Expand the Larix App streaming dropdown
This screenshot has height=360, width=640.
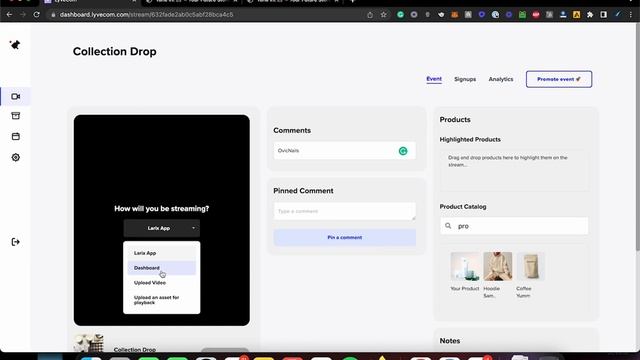[x=162, y=228]
